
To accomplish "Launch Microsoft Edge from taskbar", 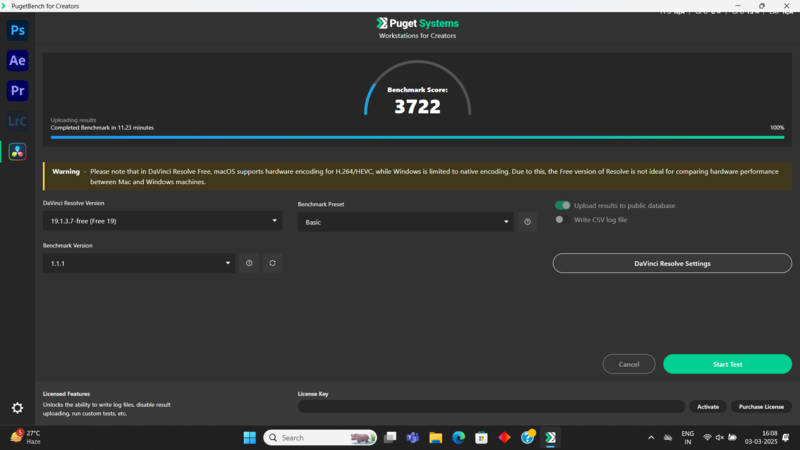I will 459,437.
